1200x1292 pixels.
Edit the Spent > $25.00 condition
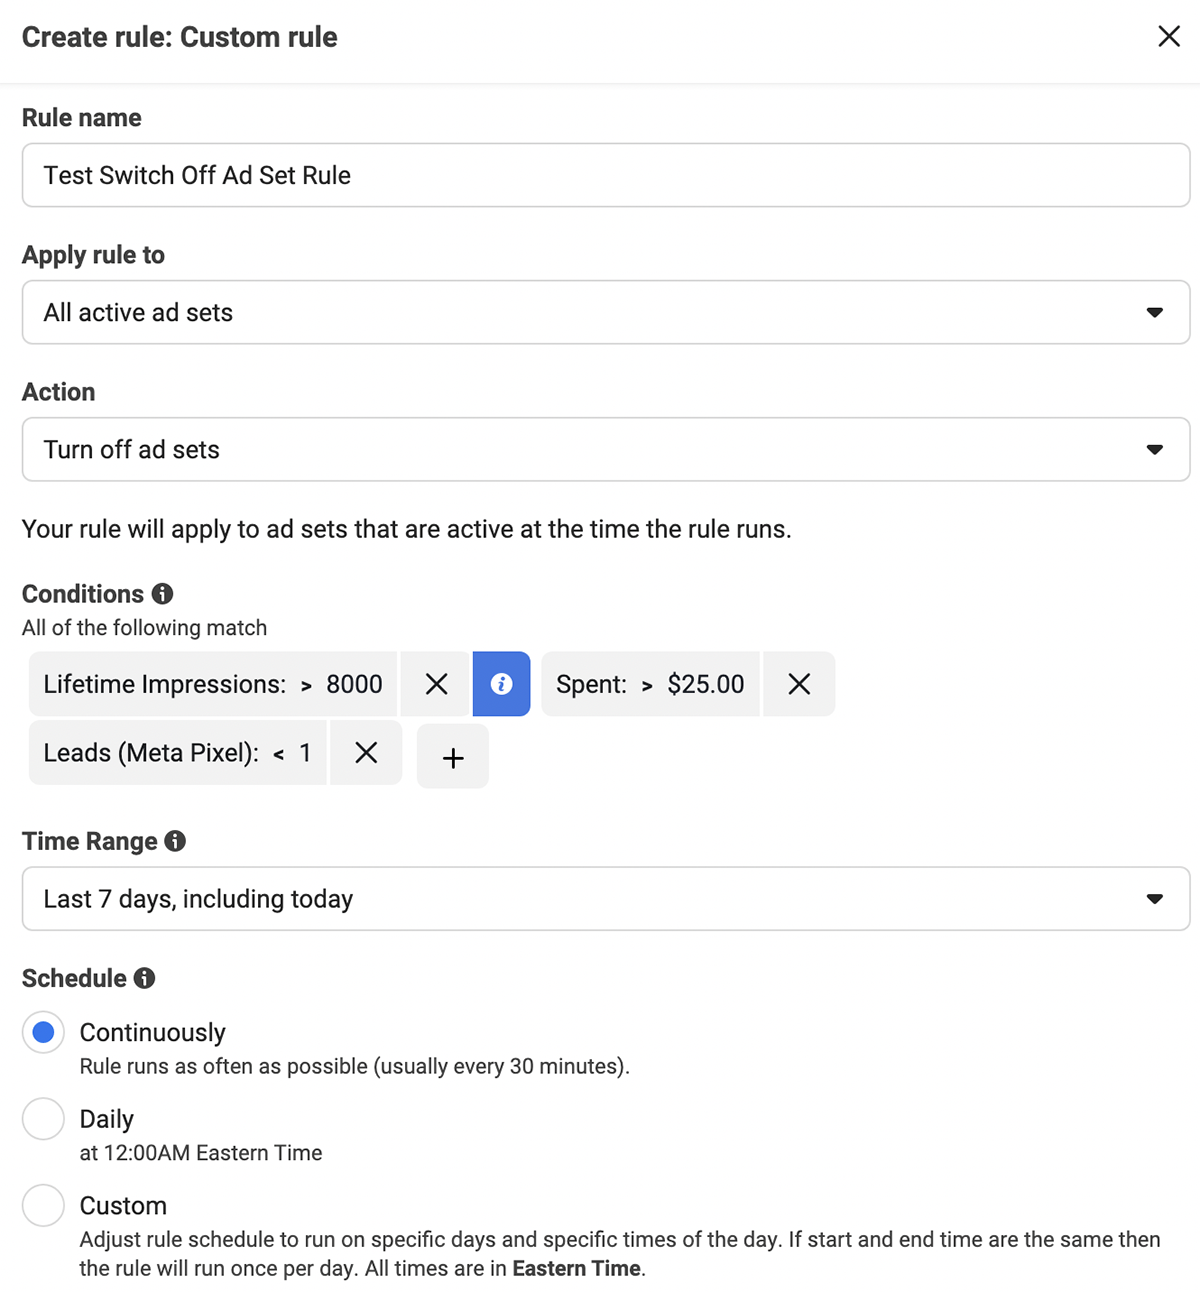pos(650,684)
